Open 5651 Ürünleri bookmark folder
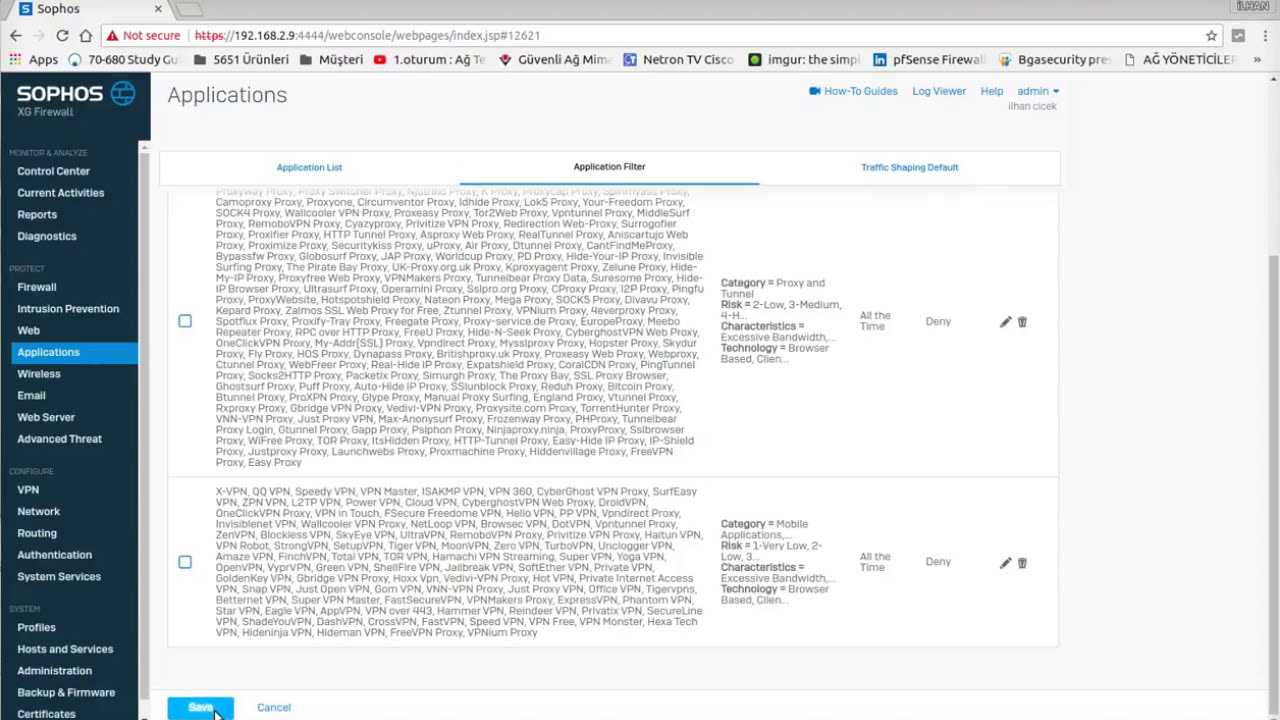 pos(241,60)
